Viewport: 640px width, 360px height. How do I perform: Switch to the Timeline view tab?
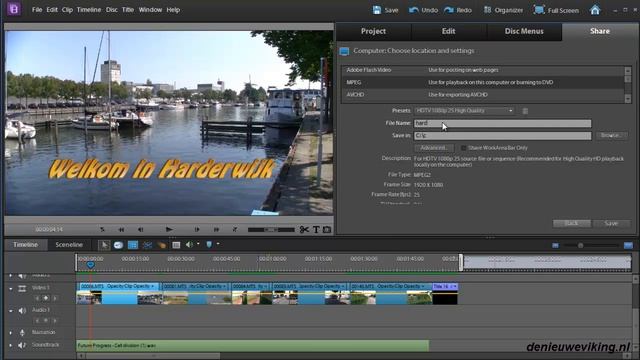(x=25, y=245)
